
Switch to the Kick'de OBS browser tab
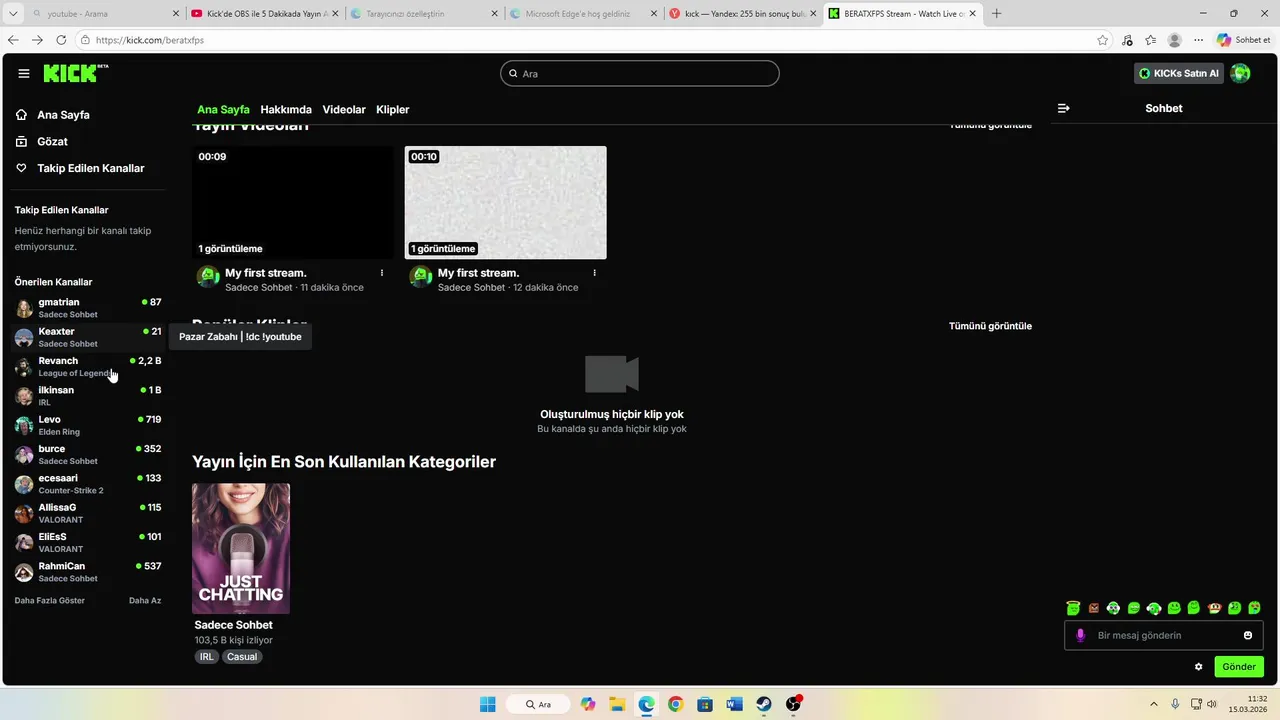coord(265,14)
